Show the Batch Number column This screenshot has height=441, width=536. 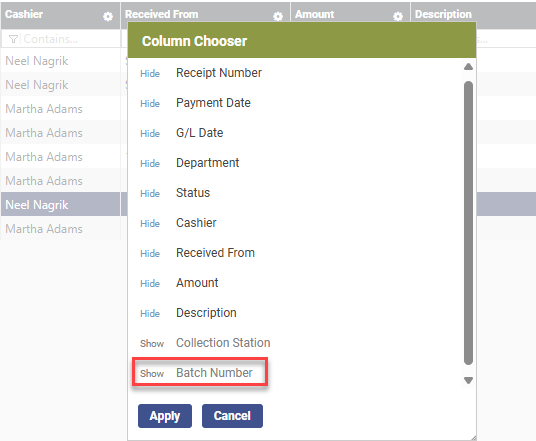(152, 373)
